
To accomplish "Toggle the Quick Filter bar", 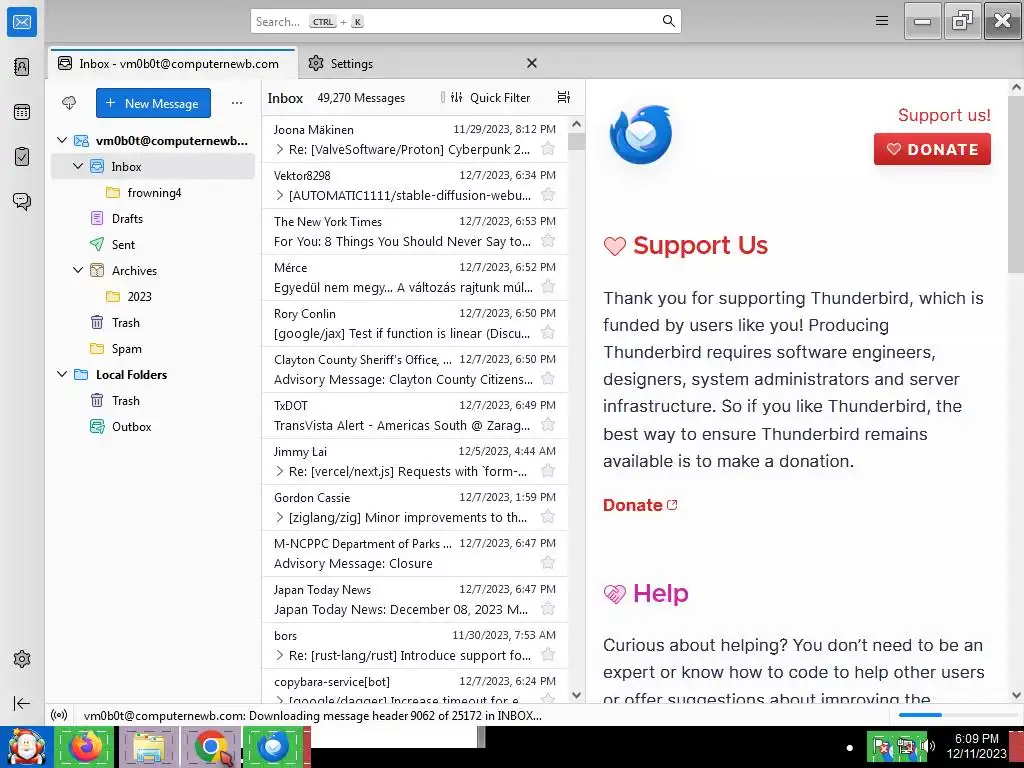I will pyautogui.click(x=490, y=97).
